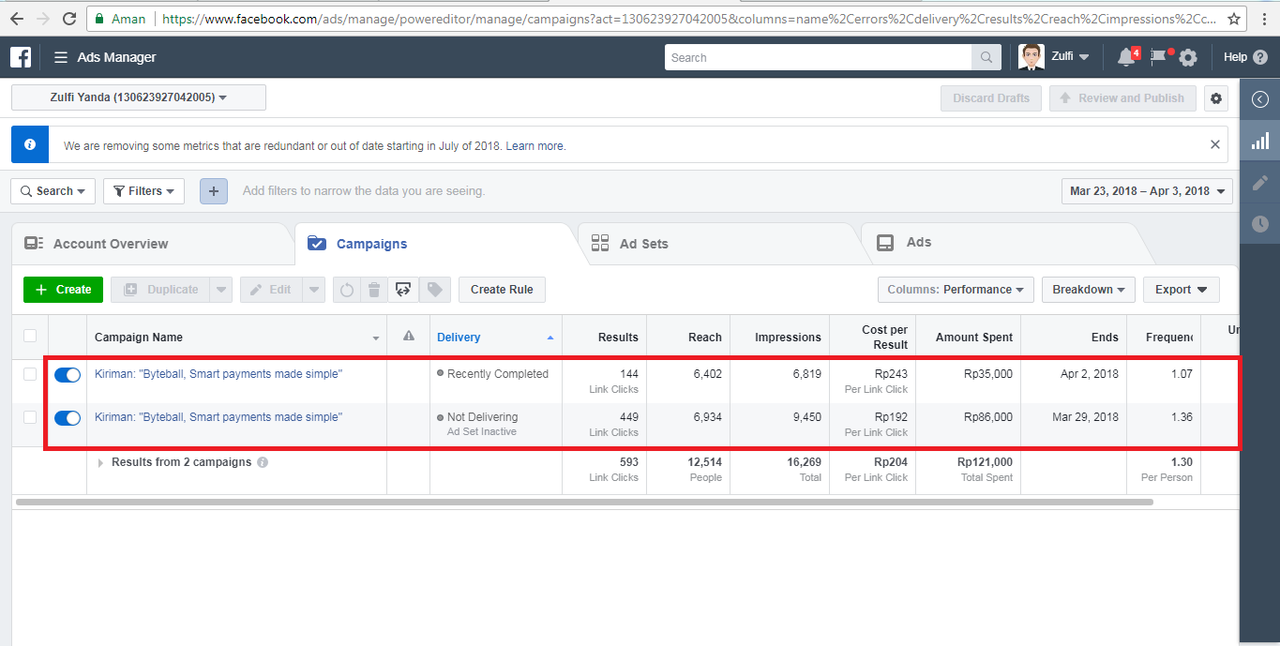The image size is (1280, 646).
Task: Open the Recently Completed Byteball campaign link
Action: pos(218,374)
